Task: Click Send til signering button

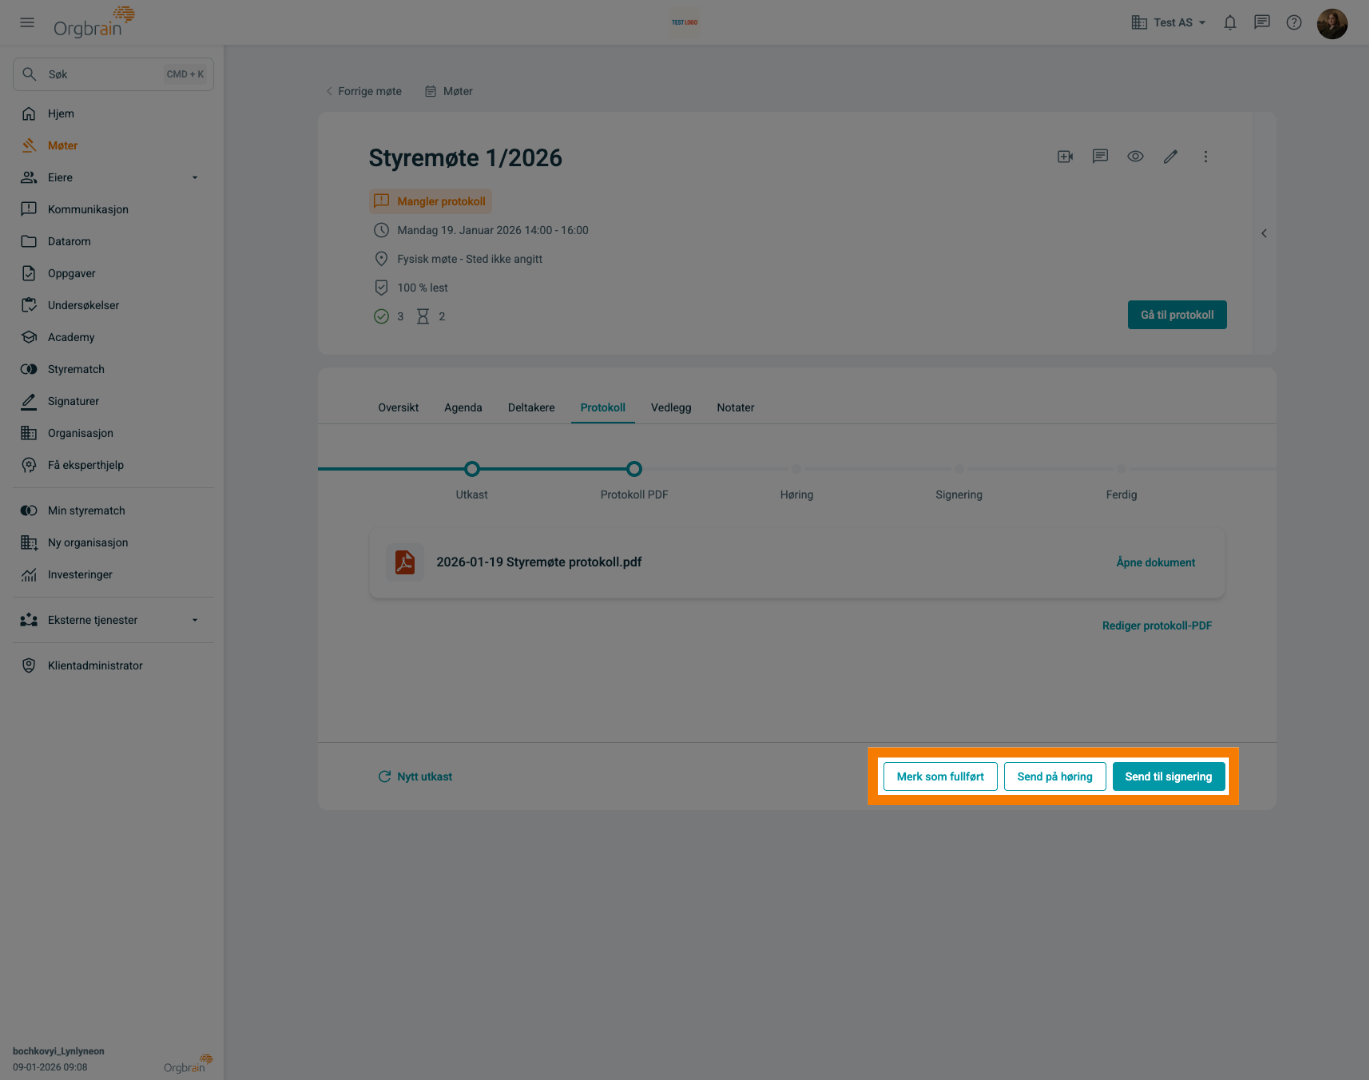Action: coord(1168,777)
